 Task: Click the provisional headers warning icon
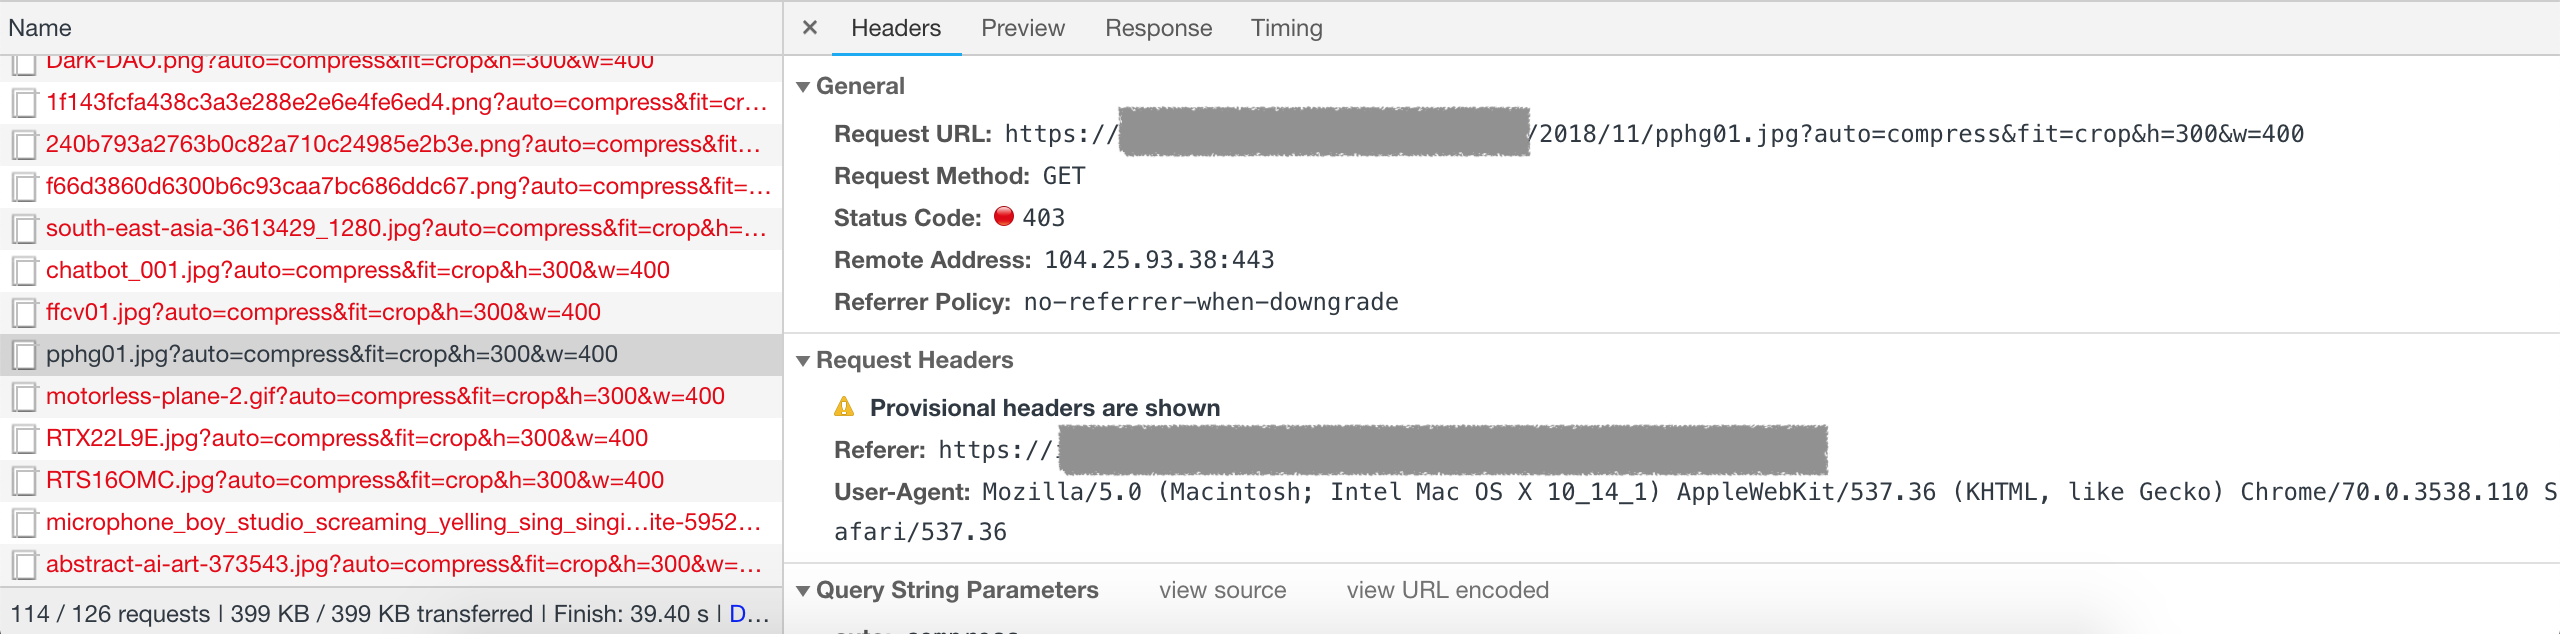844,407
